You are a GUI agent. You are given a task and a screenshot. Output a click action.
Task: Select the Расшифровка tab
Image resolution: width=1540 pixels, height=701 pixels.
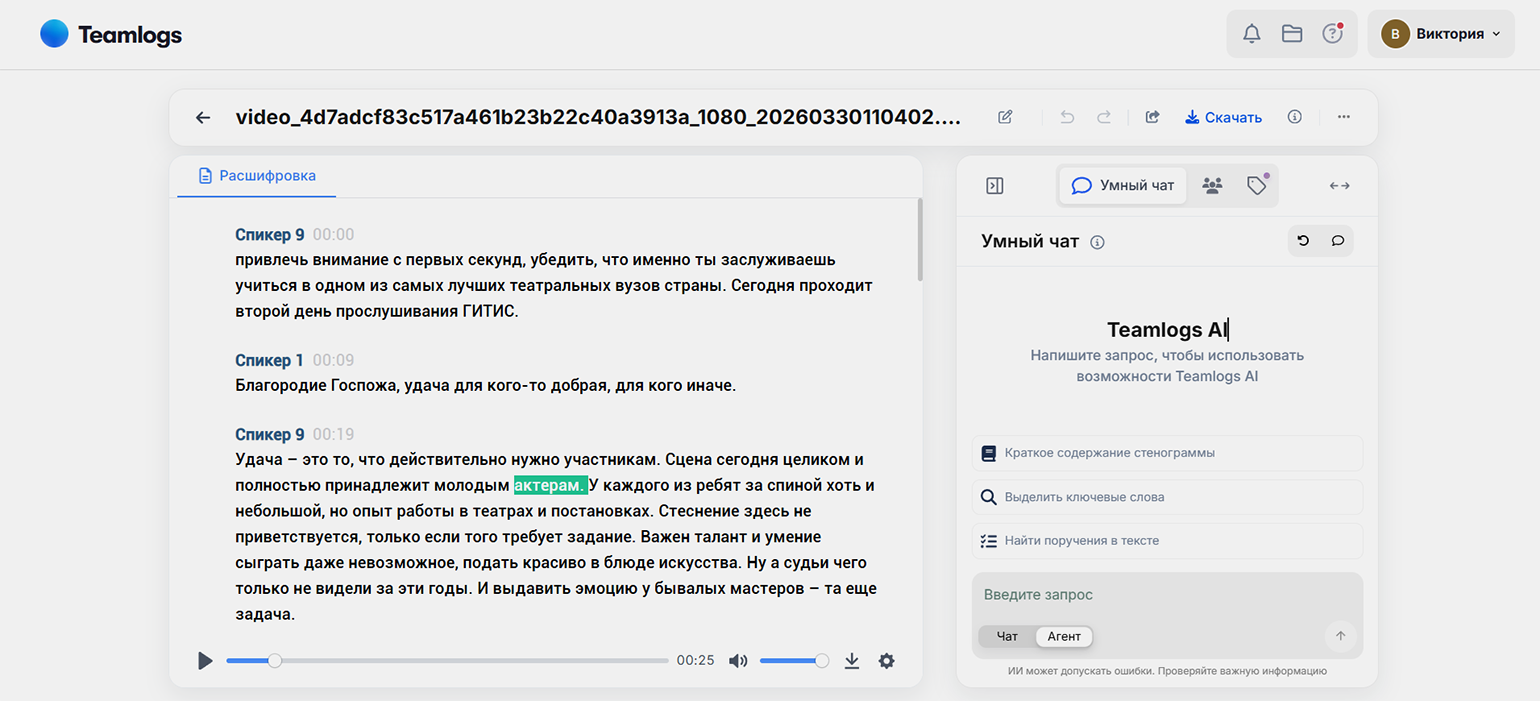point(257,176)
